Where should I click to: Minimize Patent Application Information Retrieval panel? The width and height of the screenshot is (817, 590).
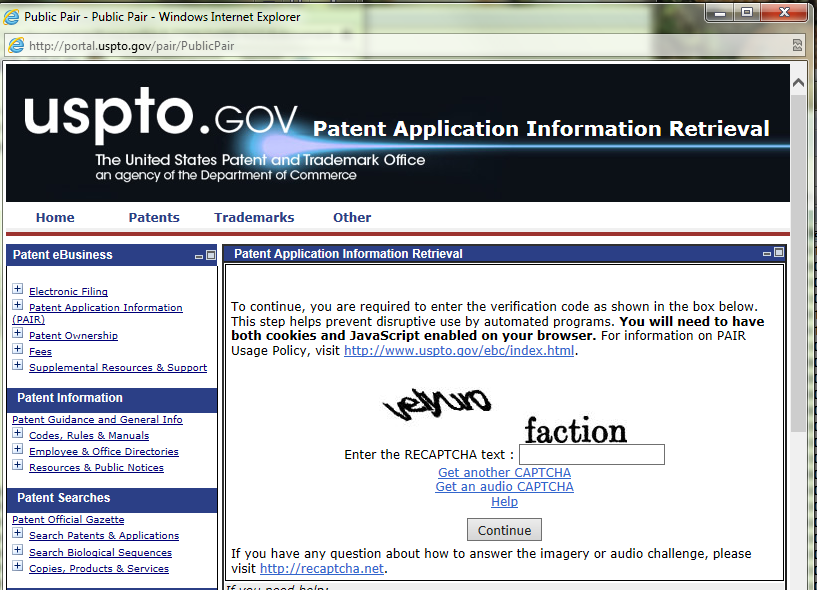(767, 254)
